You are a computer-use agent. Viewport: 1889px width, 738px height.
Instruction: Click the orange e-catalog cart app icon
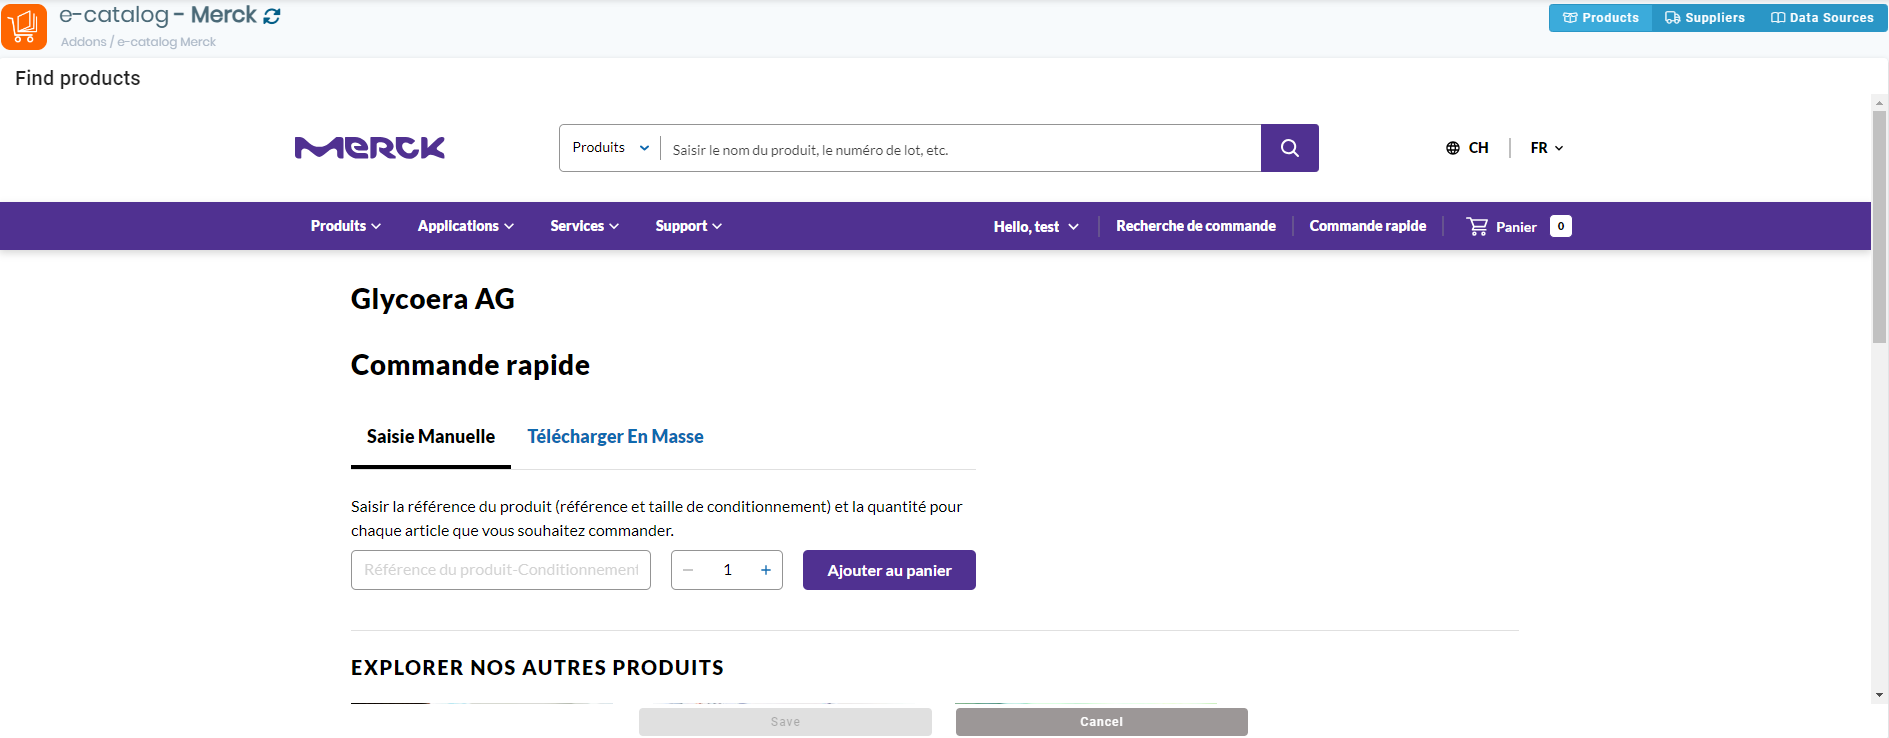coord(24,26)
